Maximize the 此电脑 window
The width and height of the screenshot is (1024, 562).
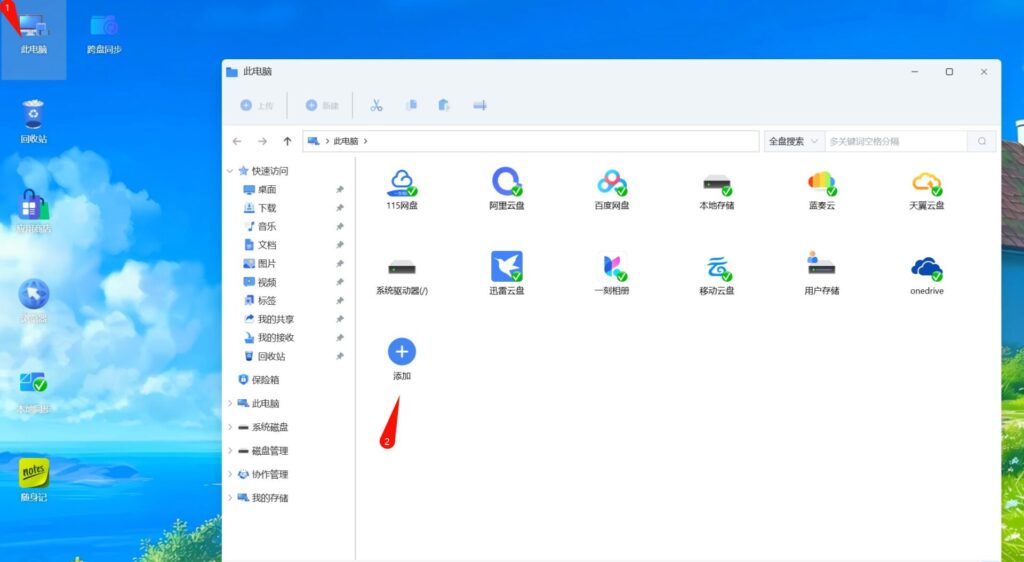[949, 72]
